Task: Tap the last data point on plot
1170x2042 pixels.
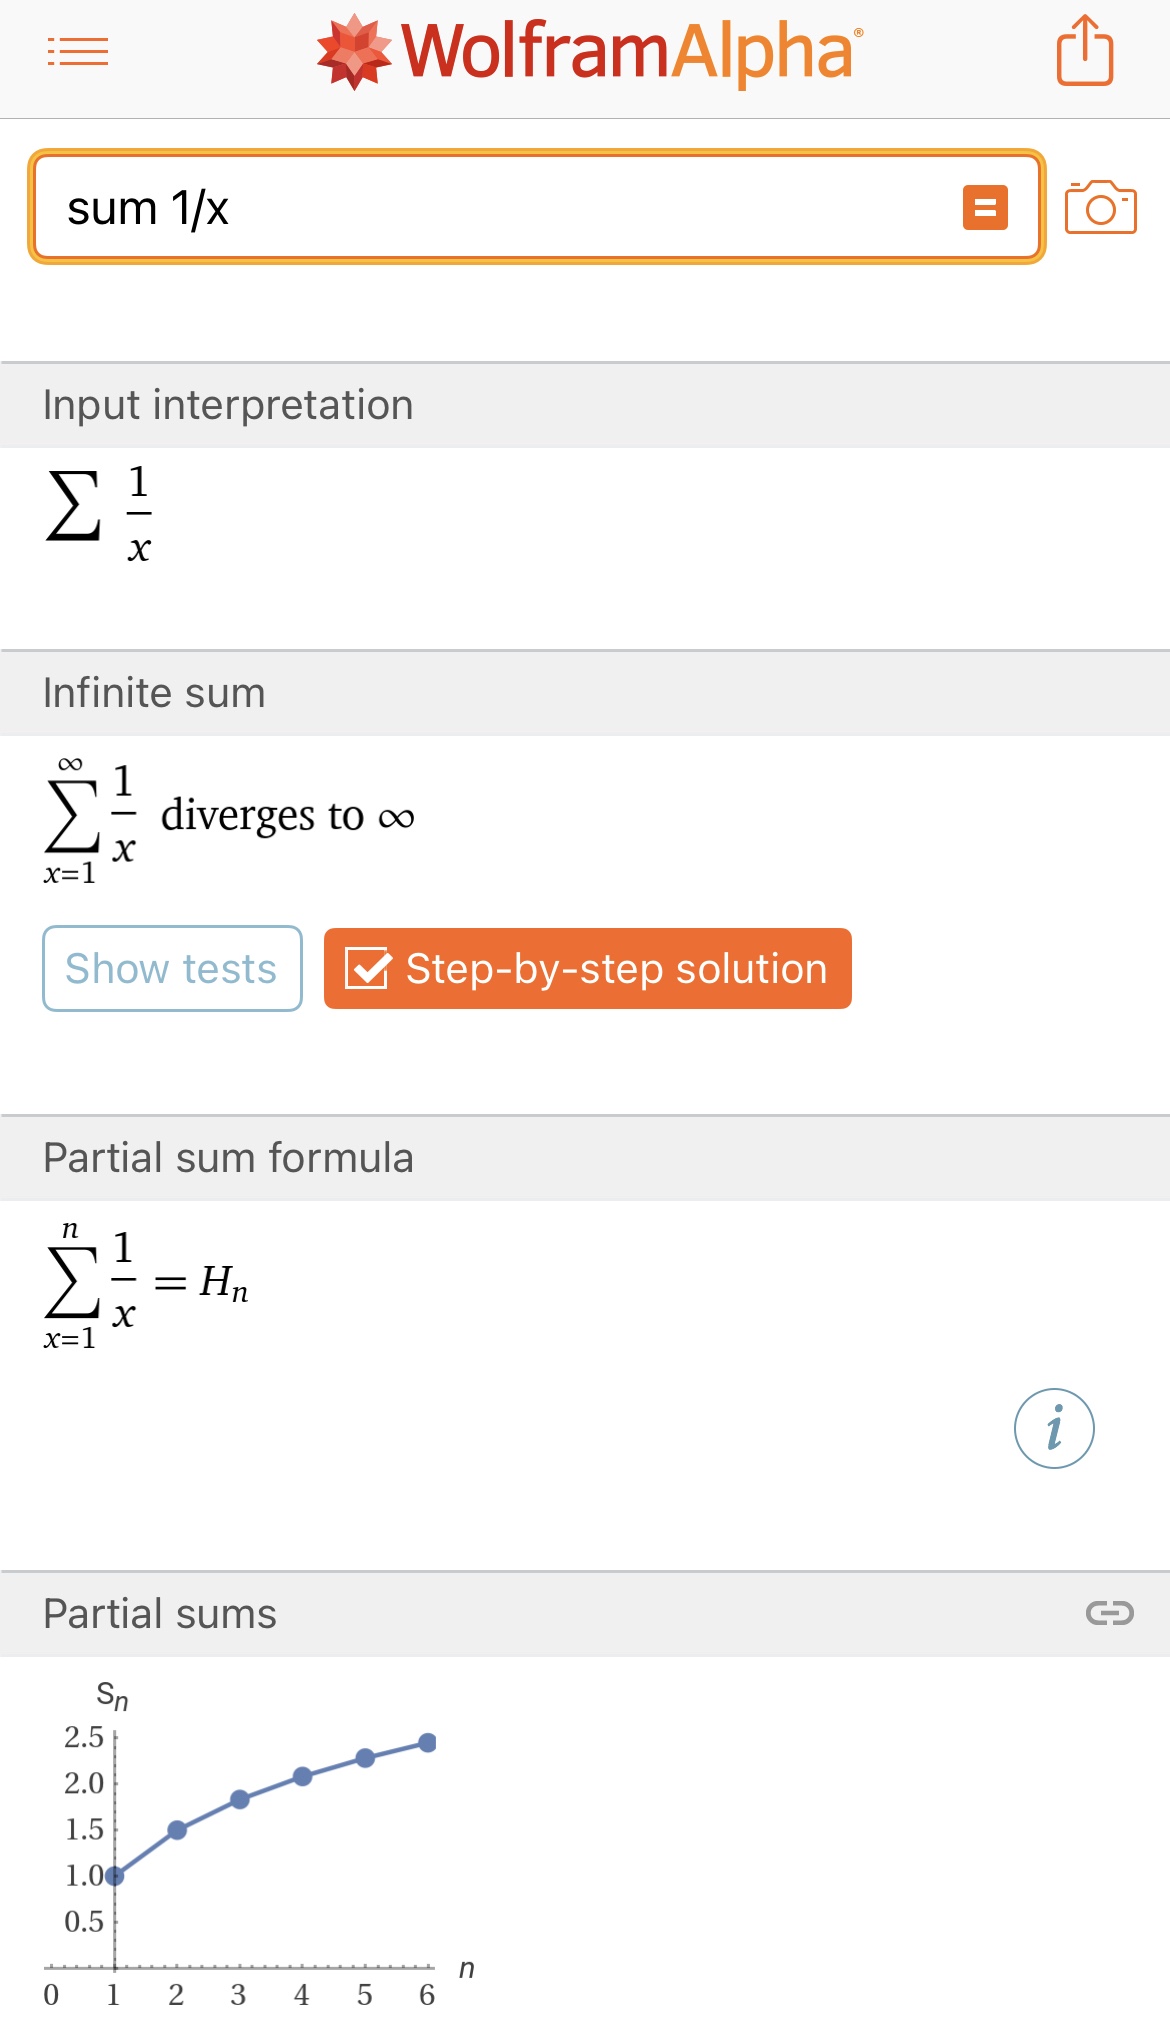Action: click(427, 1743)
